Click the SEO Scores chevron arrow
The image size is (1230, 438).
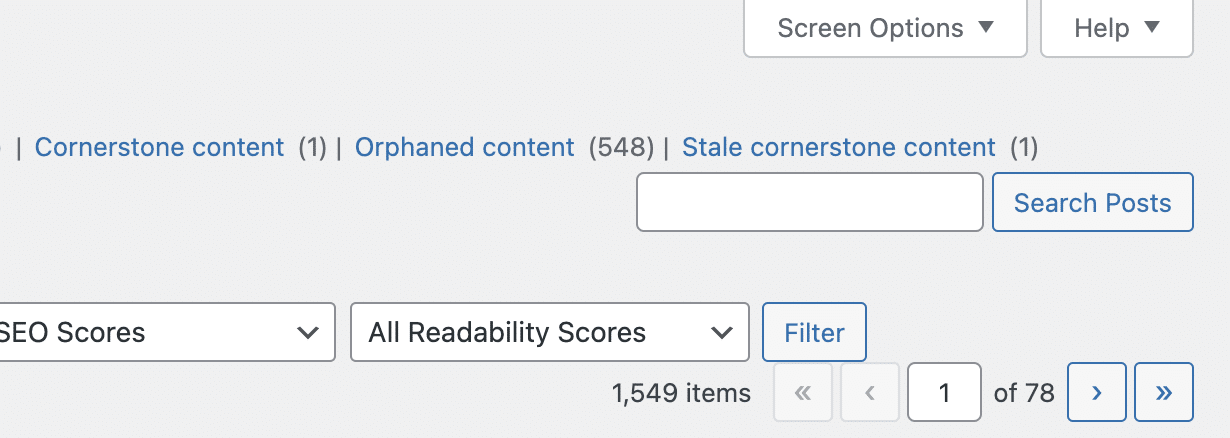coord(307,332)
